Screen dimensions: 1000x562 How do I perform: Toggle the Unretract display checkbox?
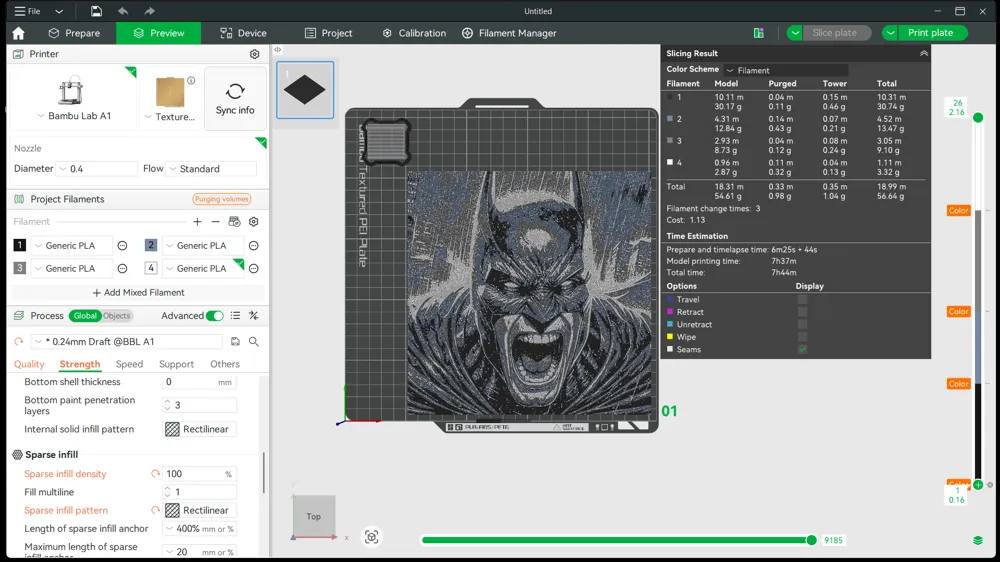802,324
